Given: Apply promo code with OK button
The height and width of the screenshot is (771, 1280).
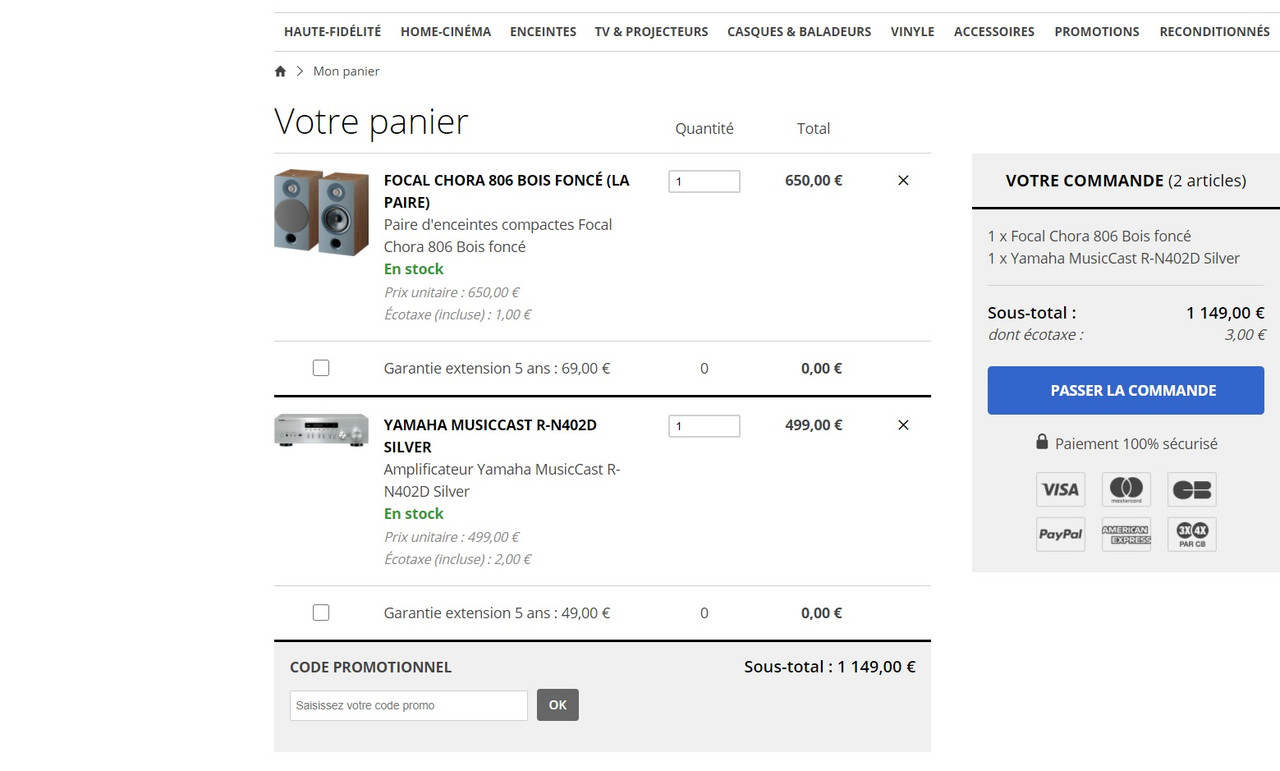Looking at the screenshot, I should (x=558, y=705).
